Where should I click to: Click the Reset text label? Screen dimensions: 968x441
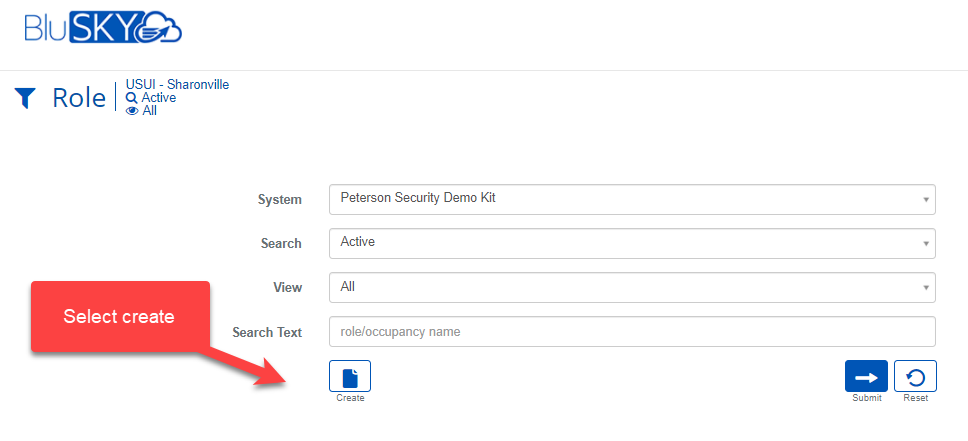click(915, 398)
